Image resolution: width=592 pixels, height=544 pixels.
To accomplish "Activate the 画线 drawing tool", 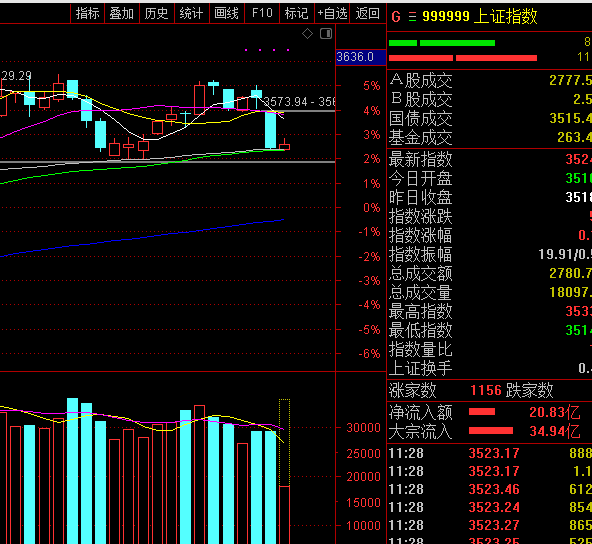I will coord(227,14).
